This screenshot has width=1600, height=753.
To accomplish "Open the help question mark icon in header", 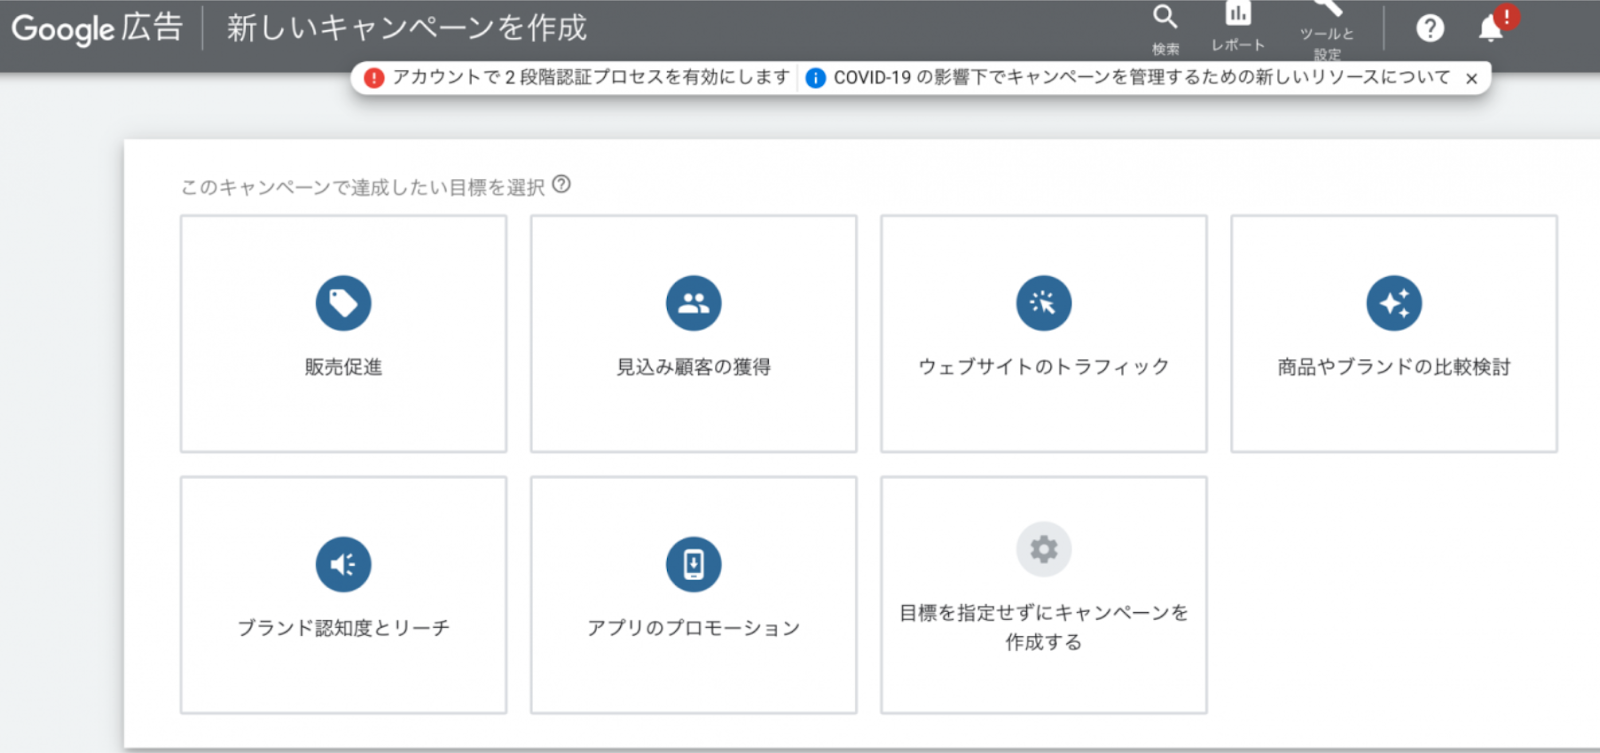I will (x=1430, y=28).
